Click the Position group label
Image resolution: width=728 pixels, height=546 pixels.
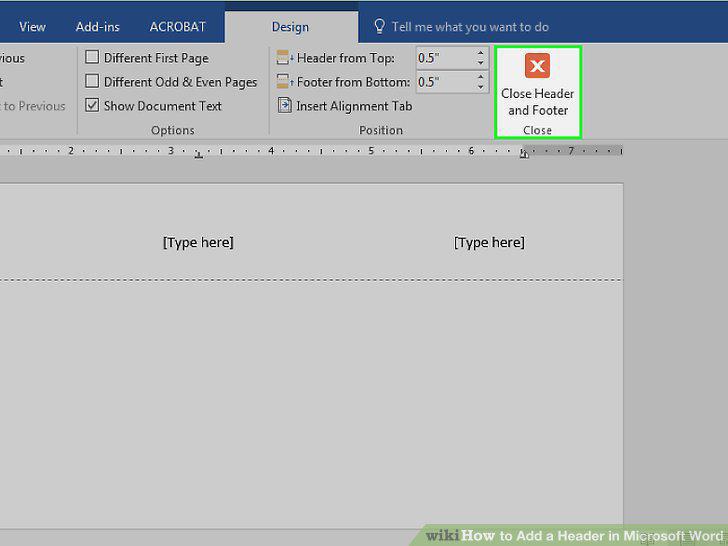[x=381, y=130]
